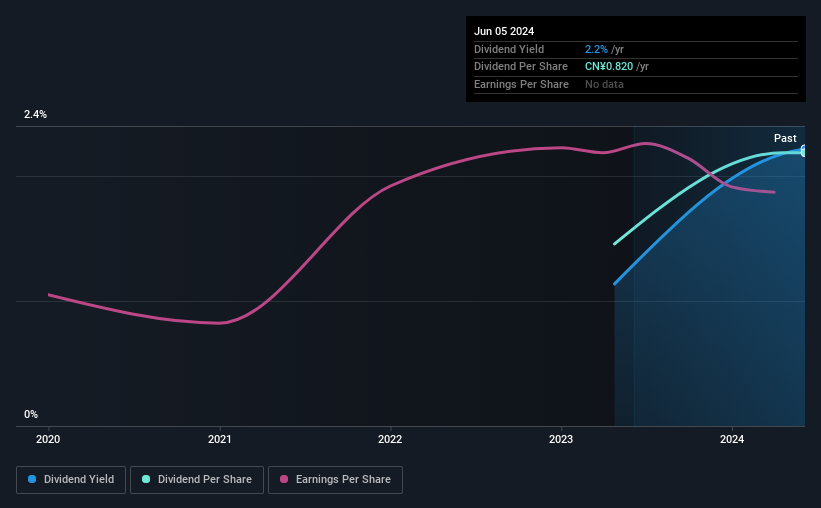Select the 2020 label on the x-axis

(48, 439)
